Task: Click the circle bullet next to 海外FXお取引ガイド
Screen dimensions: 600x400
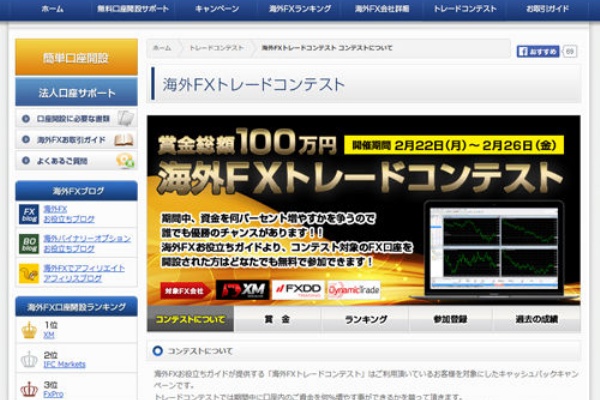Action: pyautogui.click(x=26, y=140)
